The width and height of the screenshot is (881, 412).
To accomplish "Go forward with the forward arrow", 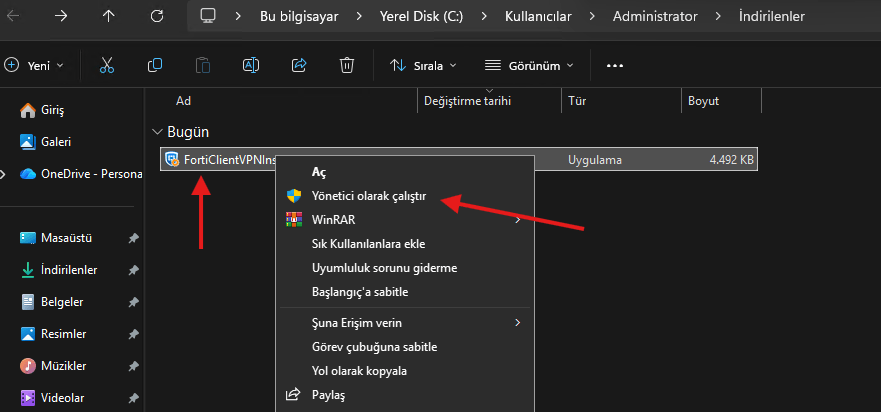I will coord(61,16).
